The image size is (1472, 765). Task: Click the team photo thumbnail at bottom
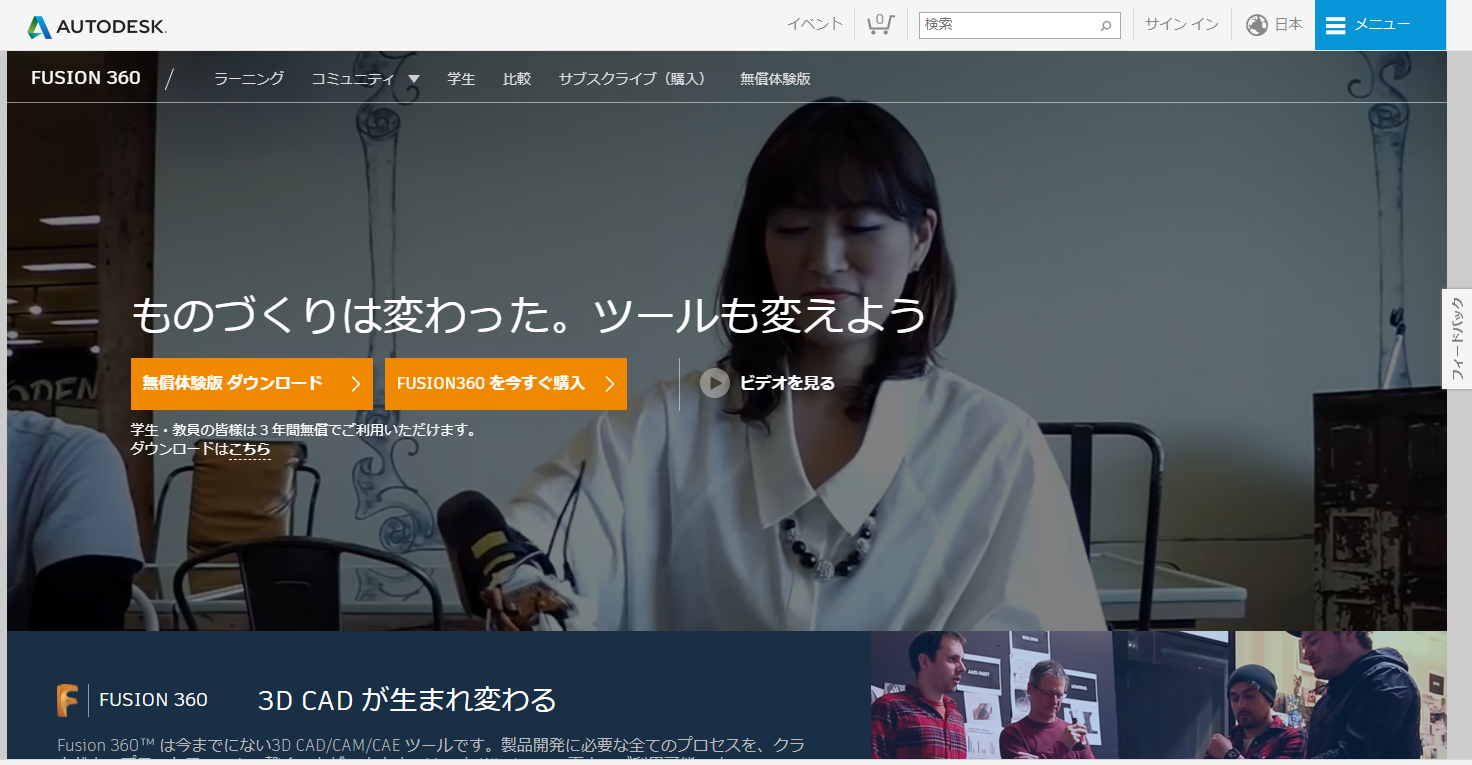coord(1158,695)
